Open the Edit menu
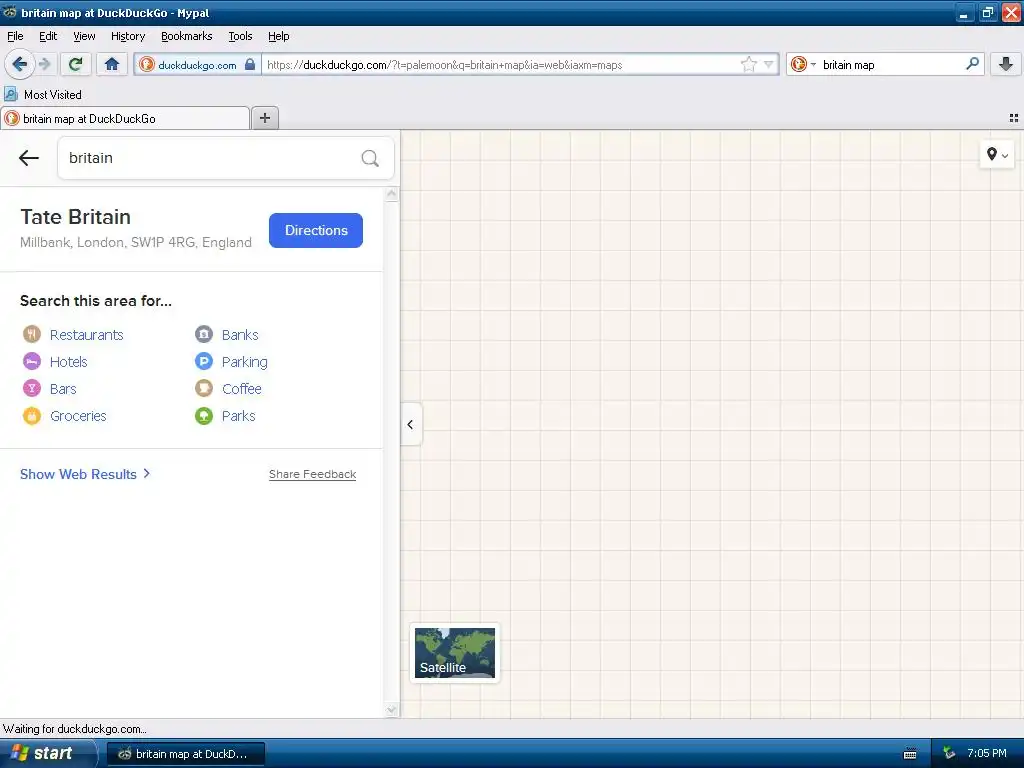1024x768 pixels. [48, 36]
